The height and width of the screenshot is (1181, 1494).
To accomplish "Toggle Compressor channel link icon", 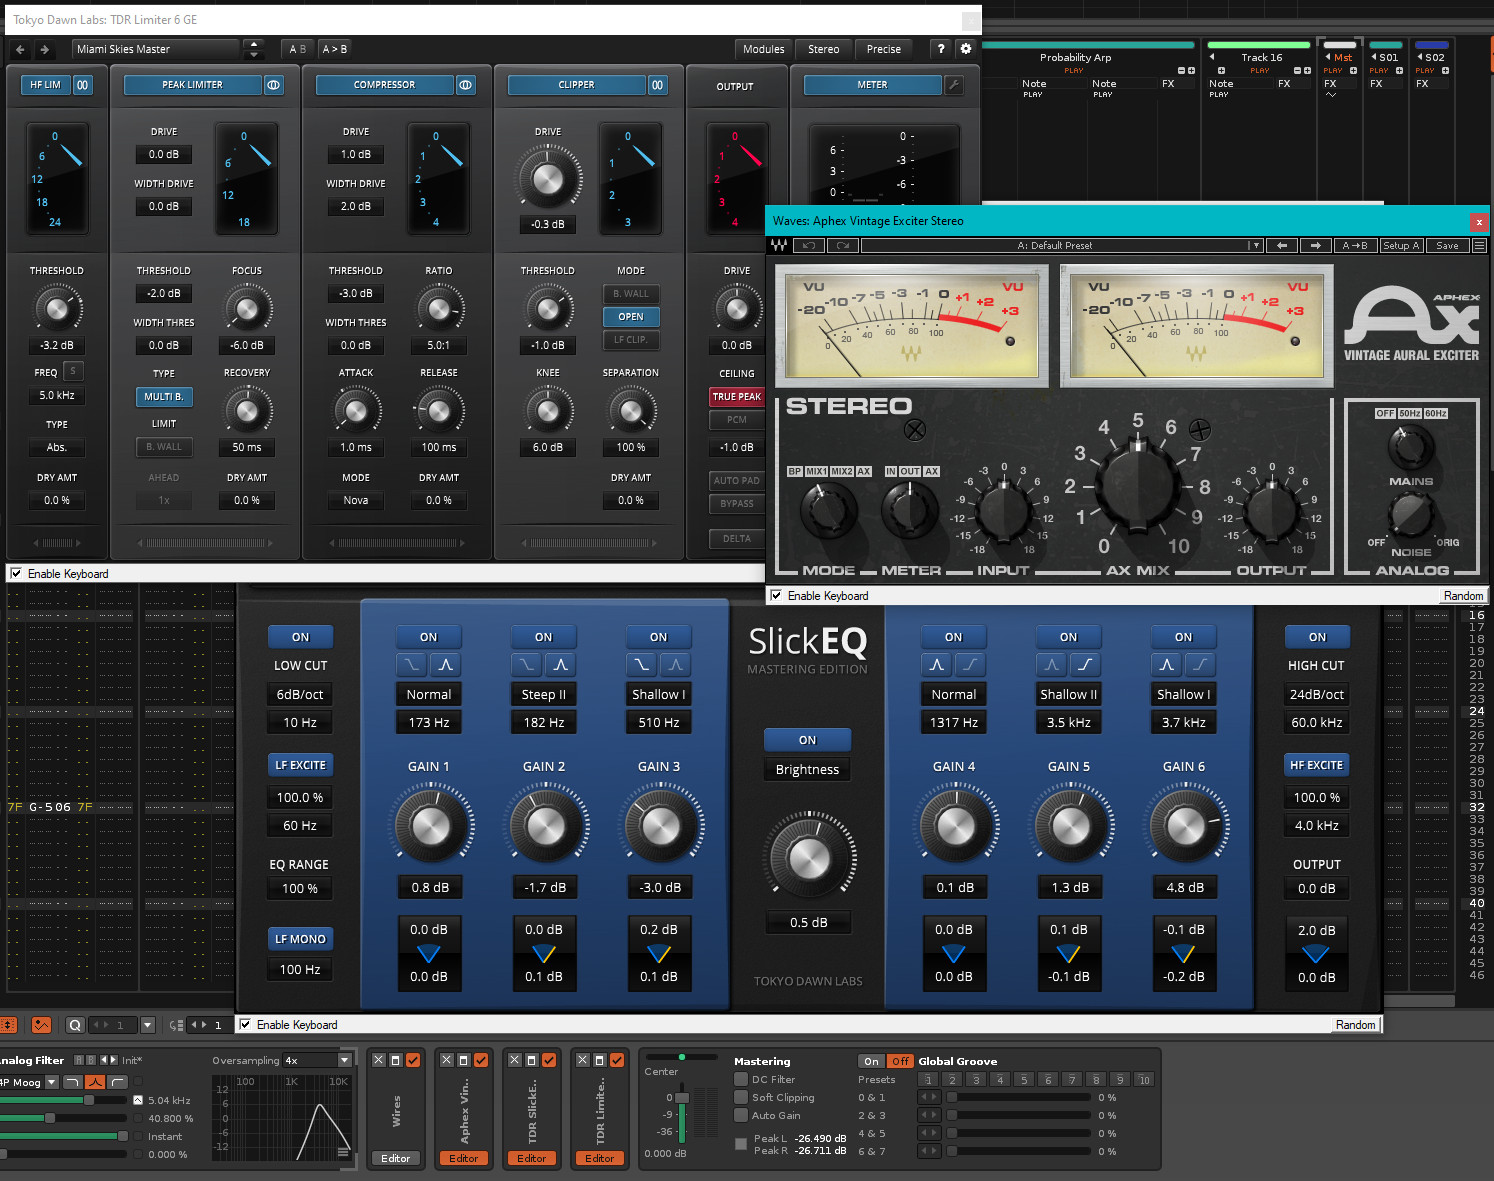I will [465, 85].
